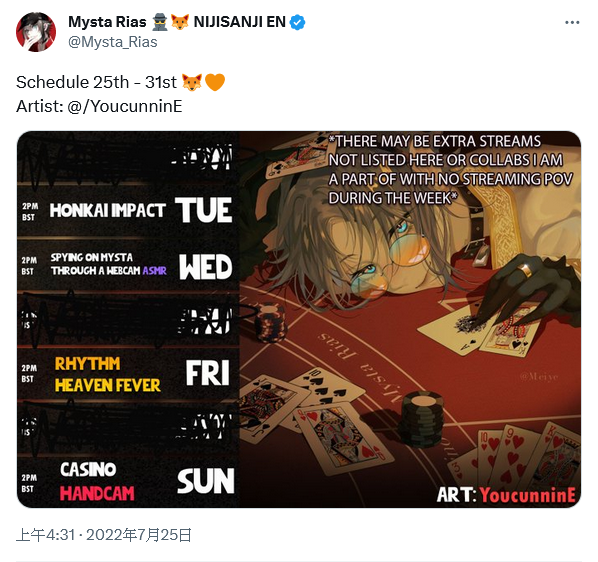Click the fox emoji after Schedule text
598x562 pixels.
coord(192,82)
